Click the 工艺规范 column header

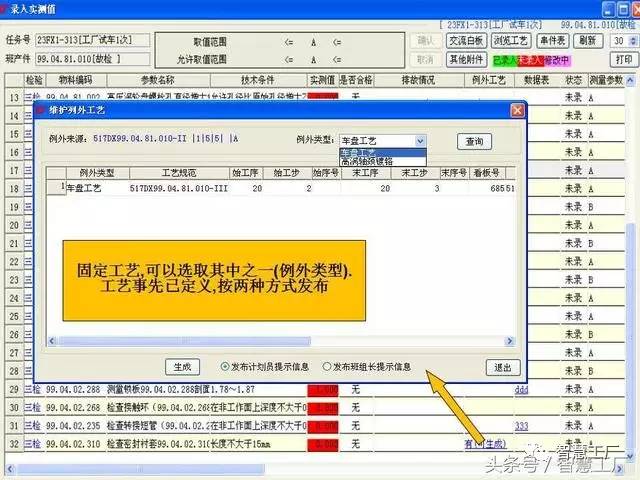coord(179,173)
